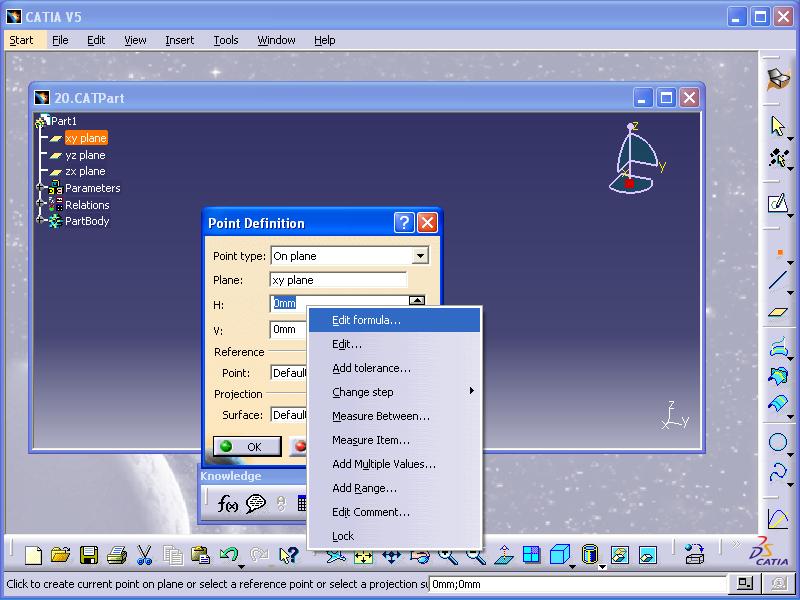Select Add tolerance... in context menu
Image resolution: width=800 pixels, height=600 pixels.
coord(371,368)
